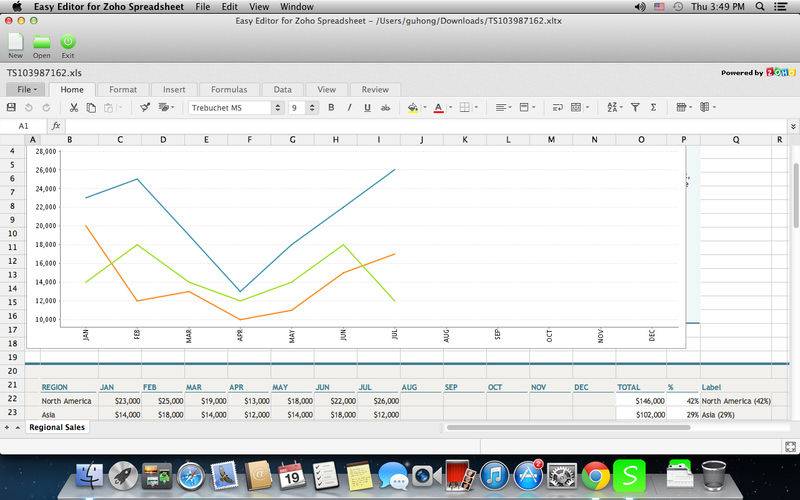The width and height of the screenshot is (800, 500).
Task: Switch to the Format tab
Action: pos(123,89)
